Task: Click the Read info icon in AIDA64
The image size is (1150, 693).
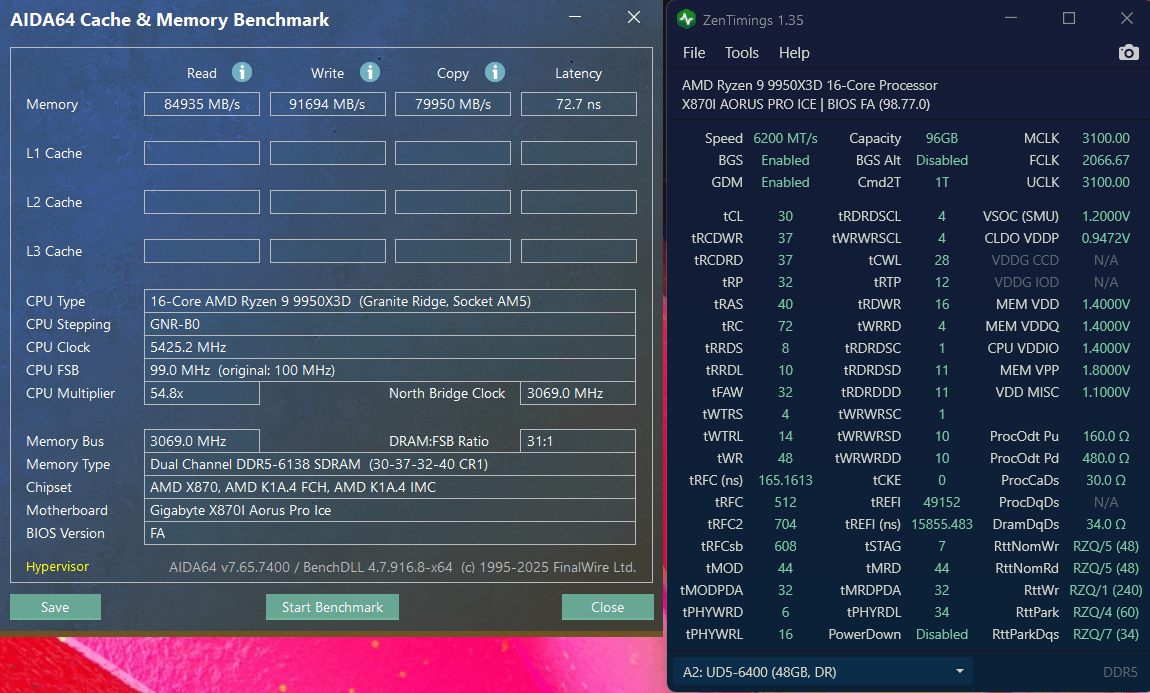Action: coord(242,72)
